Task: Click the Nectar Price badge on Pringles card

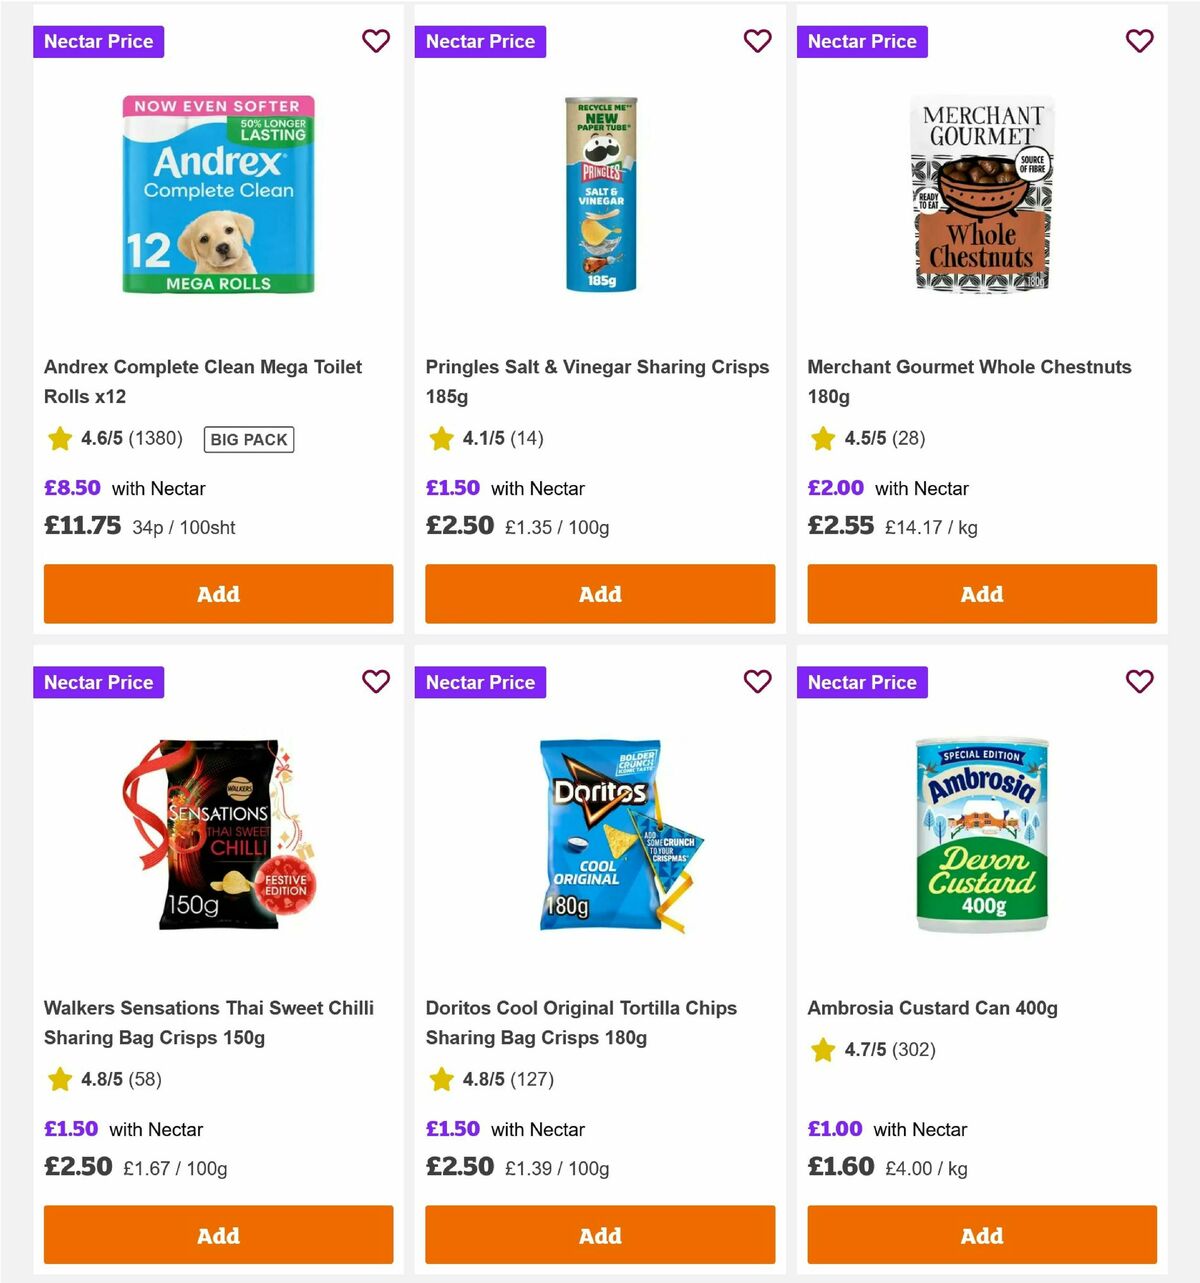Action: click(480, 41)
